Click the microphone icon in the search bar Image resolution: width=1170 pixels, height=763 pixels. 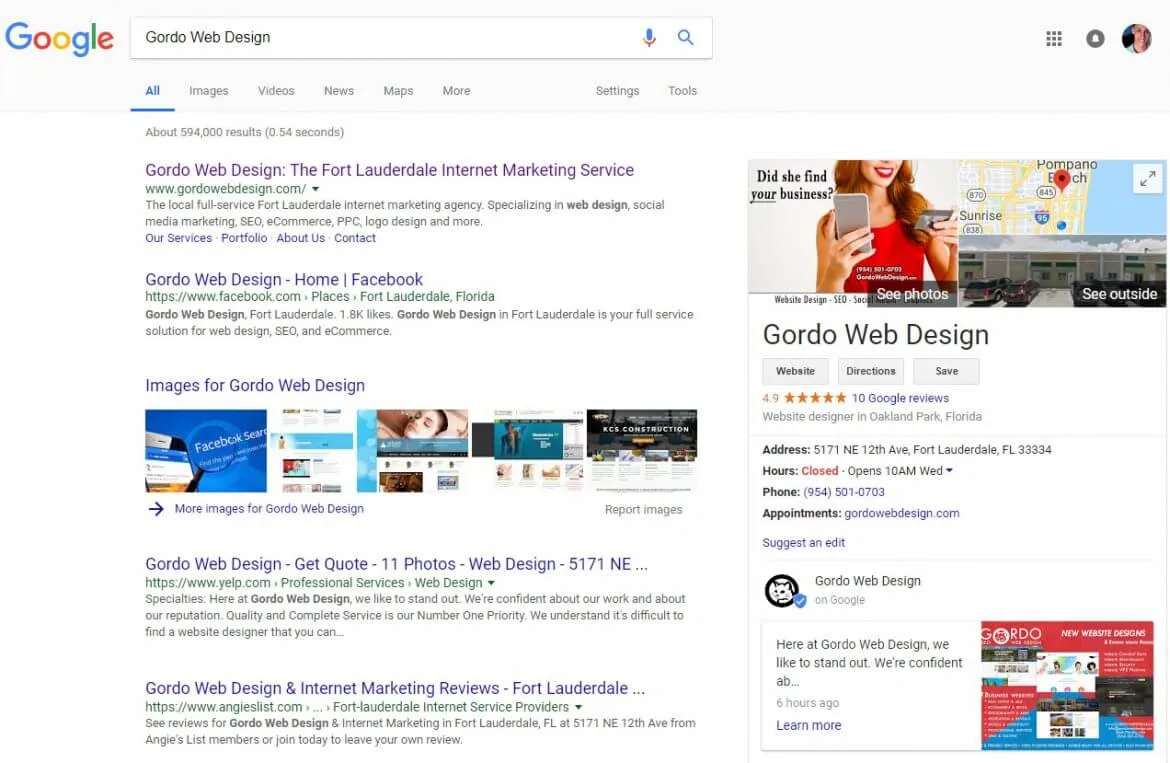pos(648,37)
